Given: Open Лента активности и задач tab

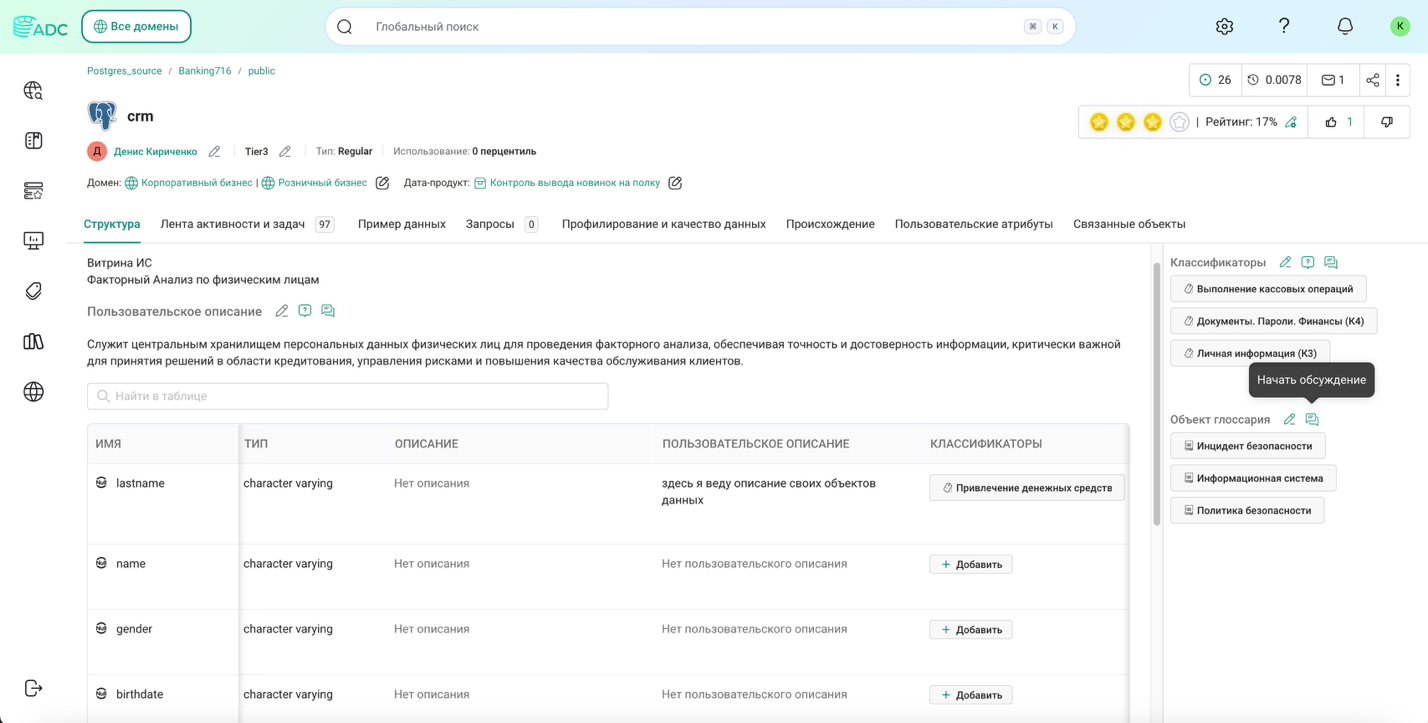Looking at the screenshot, I should (x=247, y=224).
